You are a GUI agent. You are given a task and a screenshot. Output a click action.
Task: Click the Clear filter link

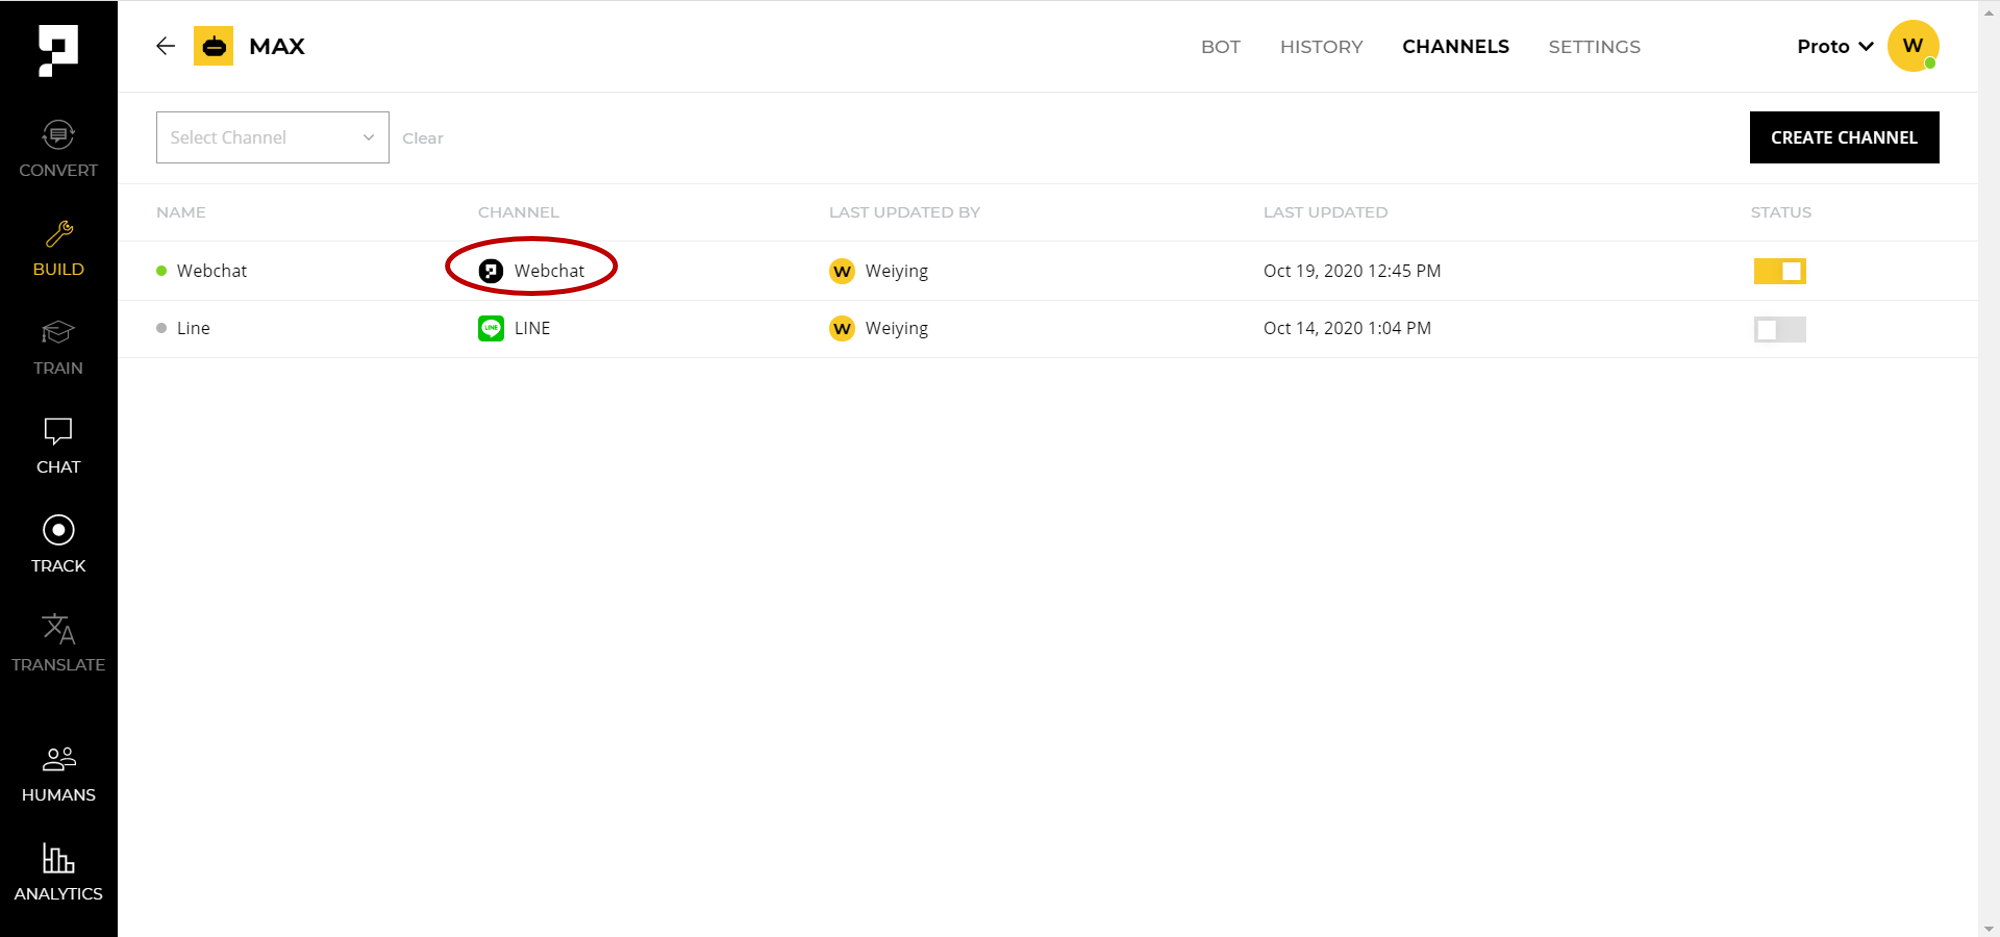tap(422, 138)
